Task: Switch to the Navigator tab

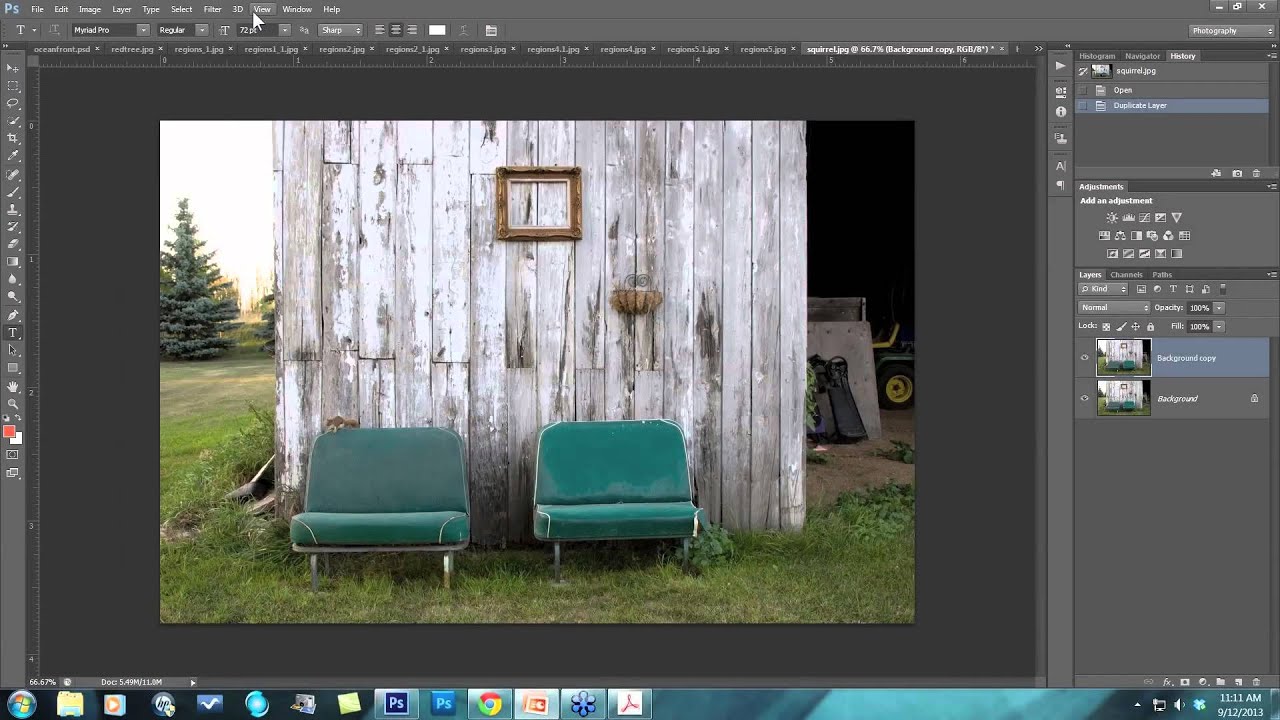Action: [1142, 56]
